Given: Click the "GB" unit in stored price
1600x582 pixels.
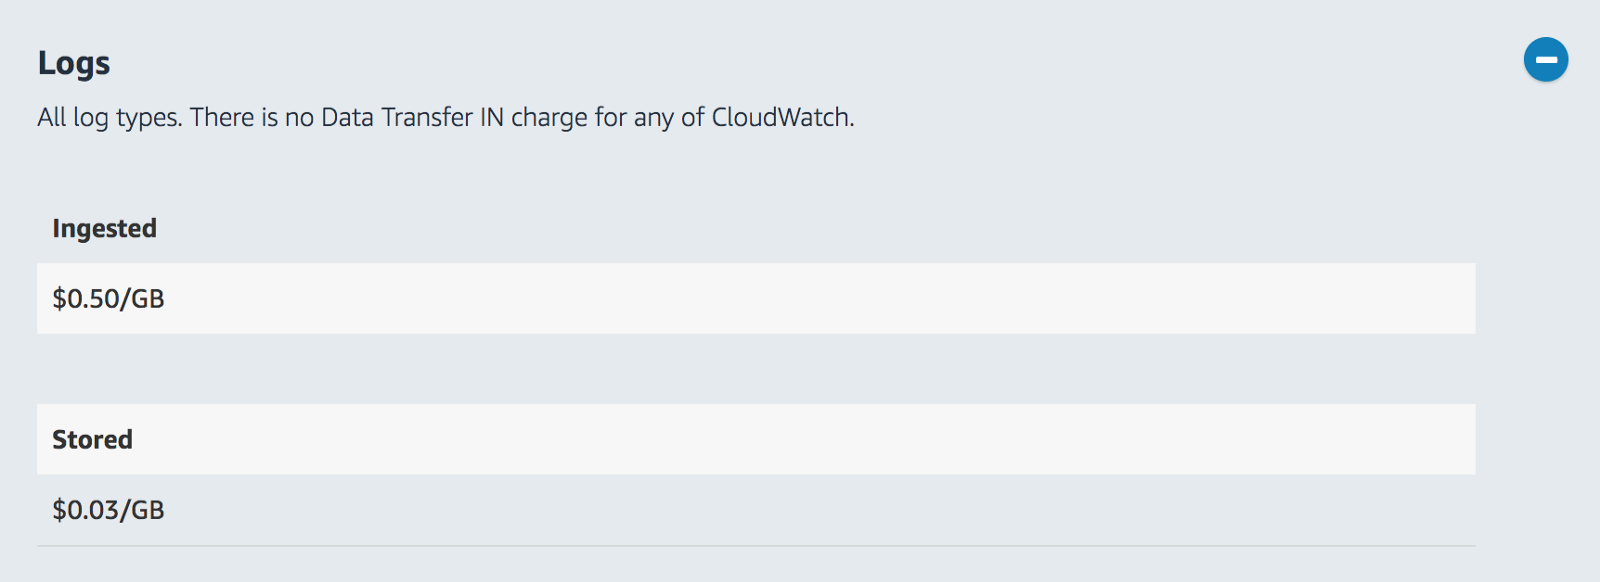Looking at the screenshot, I should [148, 510].
